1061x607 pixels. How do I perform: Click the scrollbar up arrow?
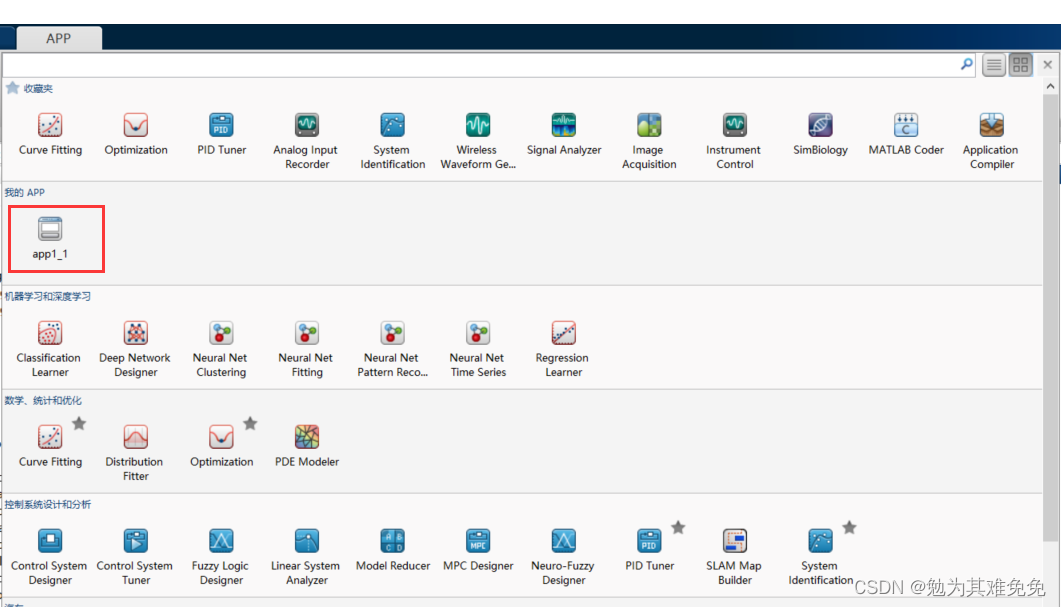click(x=1050, y=87)
